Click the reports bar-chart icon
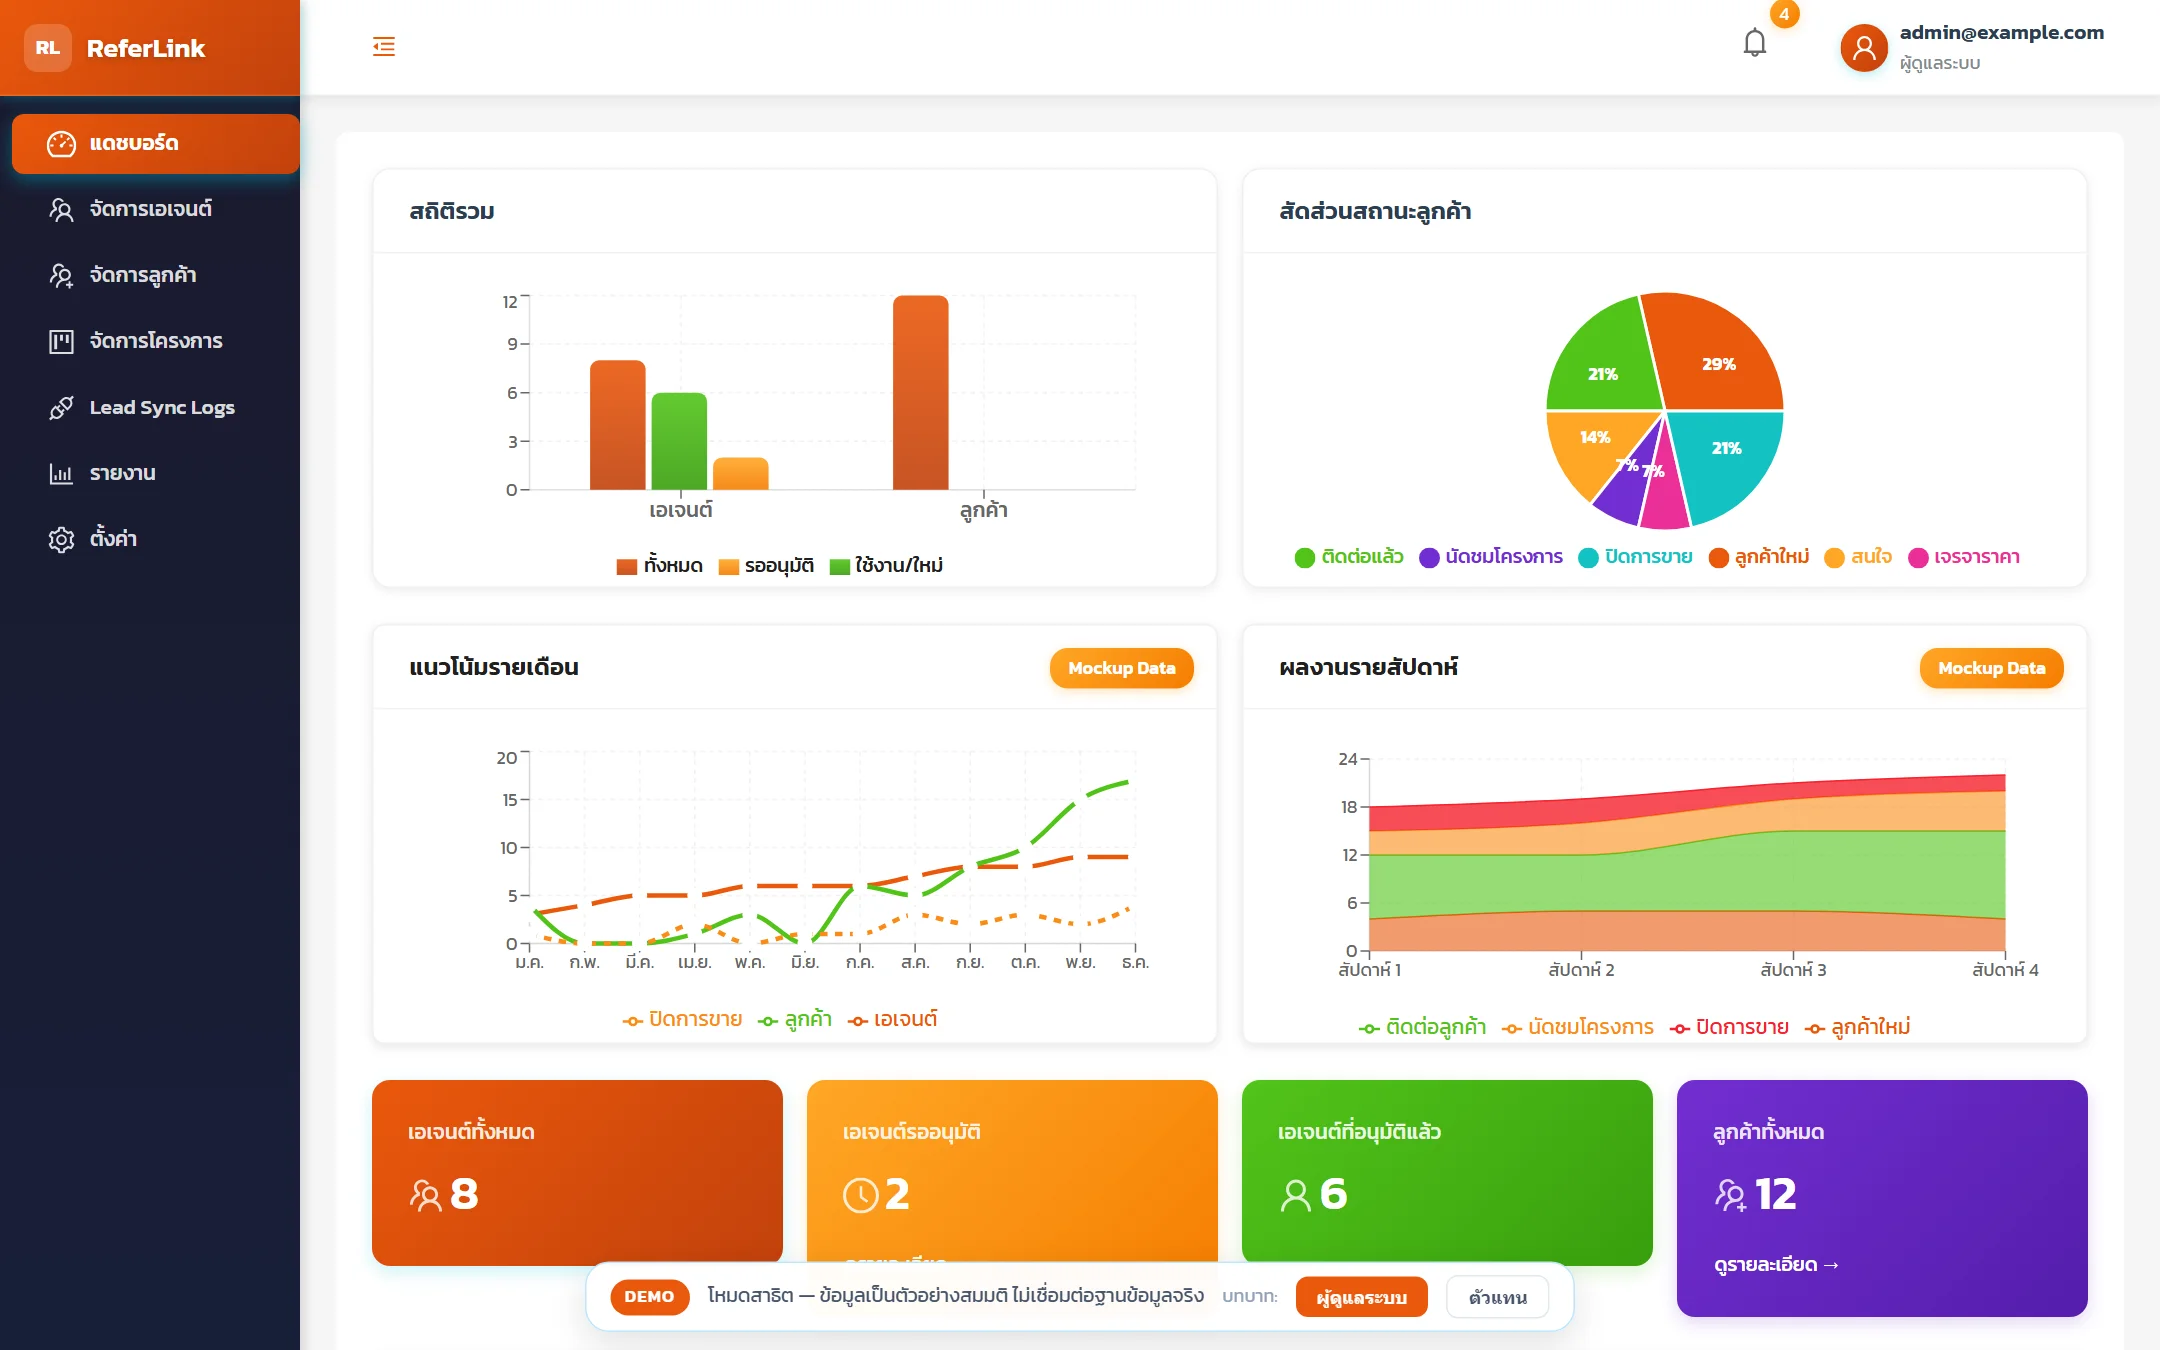 61,473
